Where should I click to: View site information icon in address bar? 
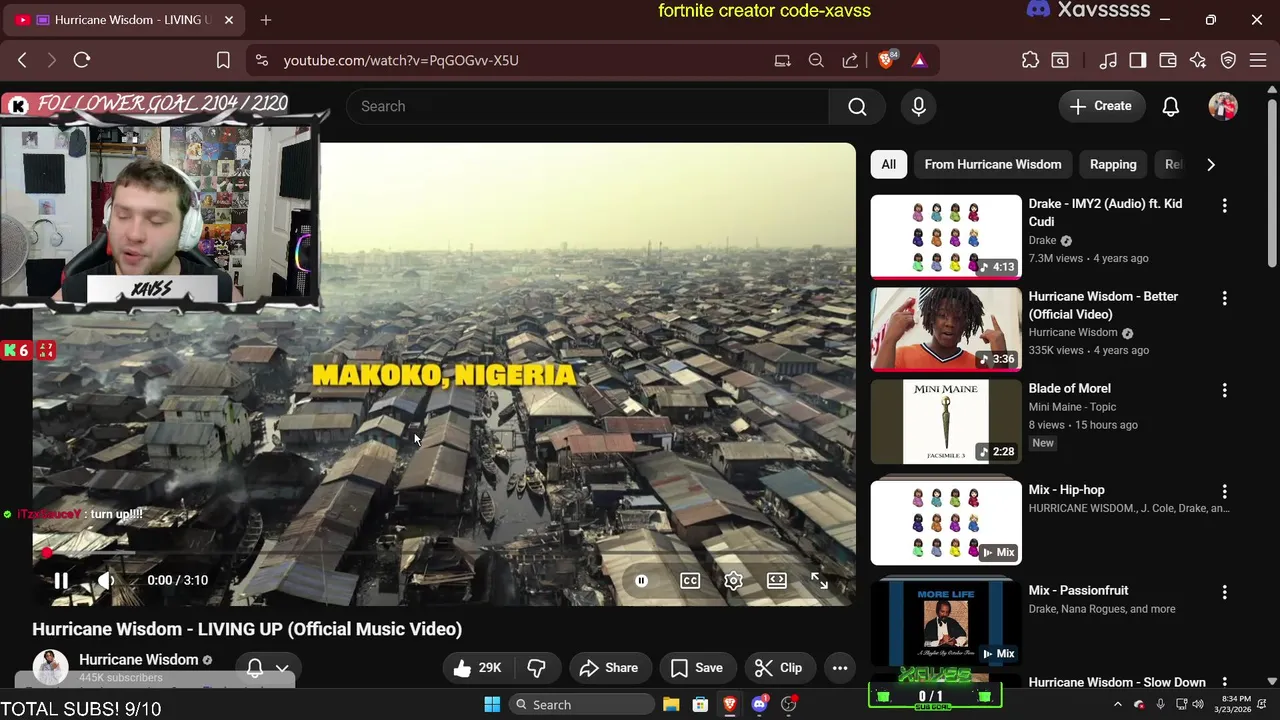pos(262,60)
